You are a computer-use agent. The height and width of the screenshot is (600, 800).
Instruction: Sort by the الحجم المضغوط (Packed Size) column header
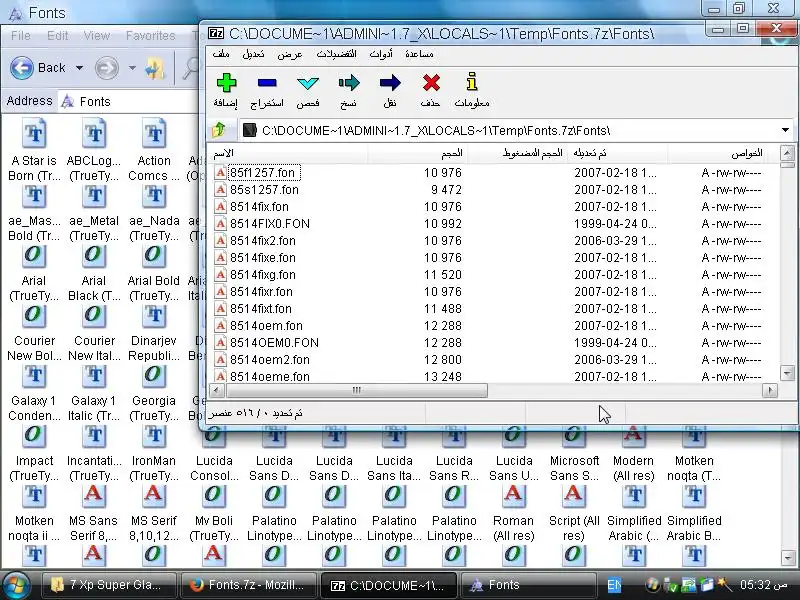click(x=517, y=153)
